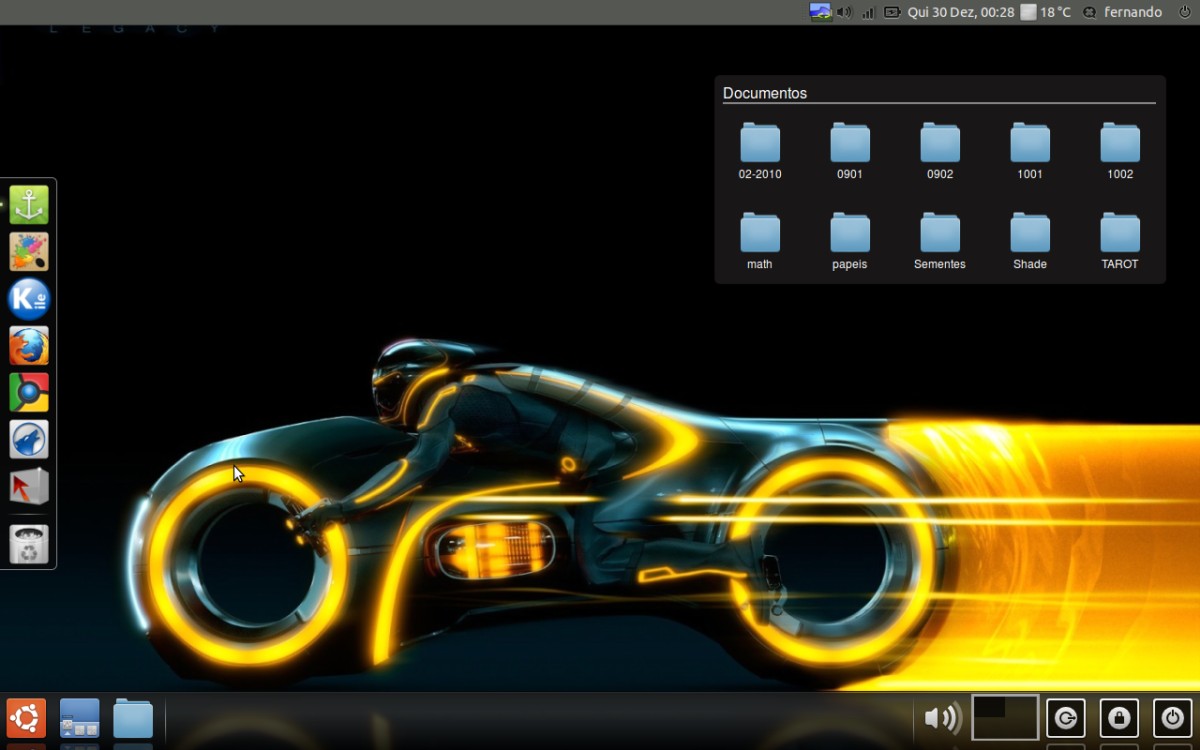Launch the blue wolf Amarok icon

pyautogui.click(x=29, y=440)
